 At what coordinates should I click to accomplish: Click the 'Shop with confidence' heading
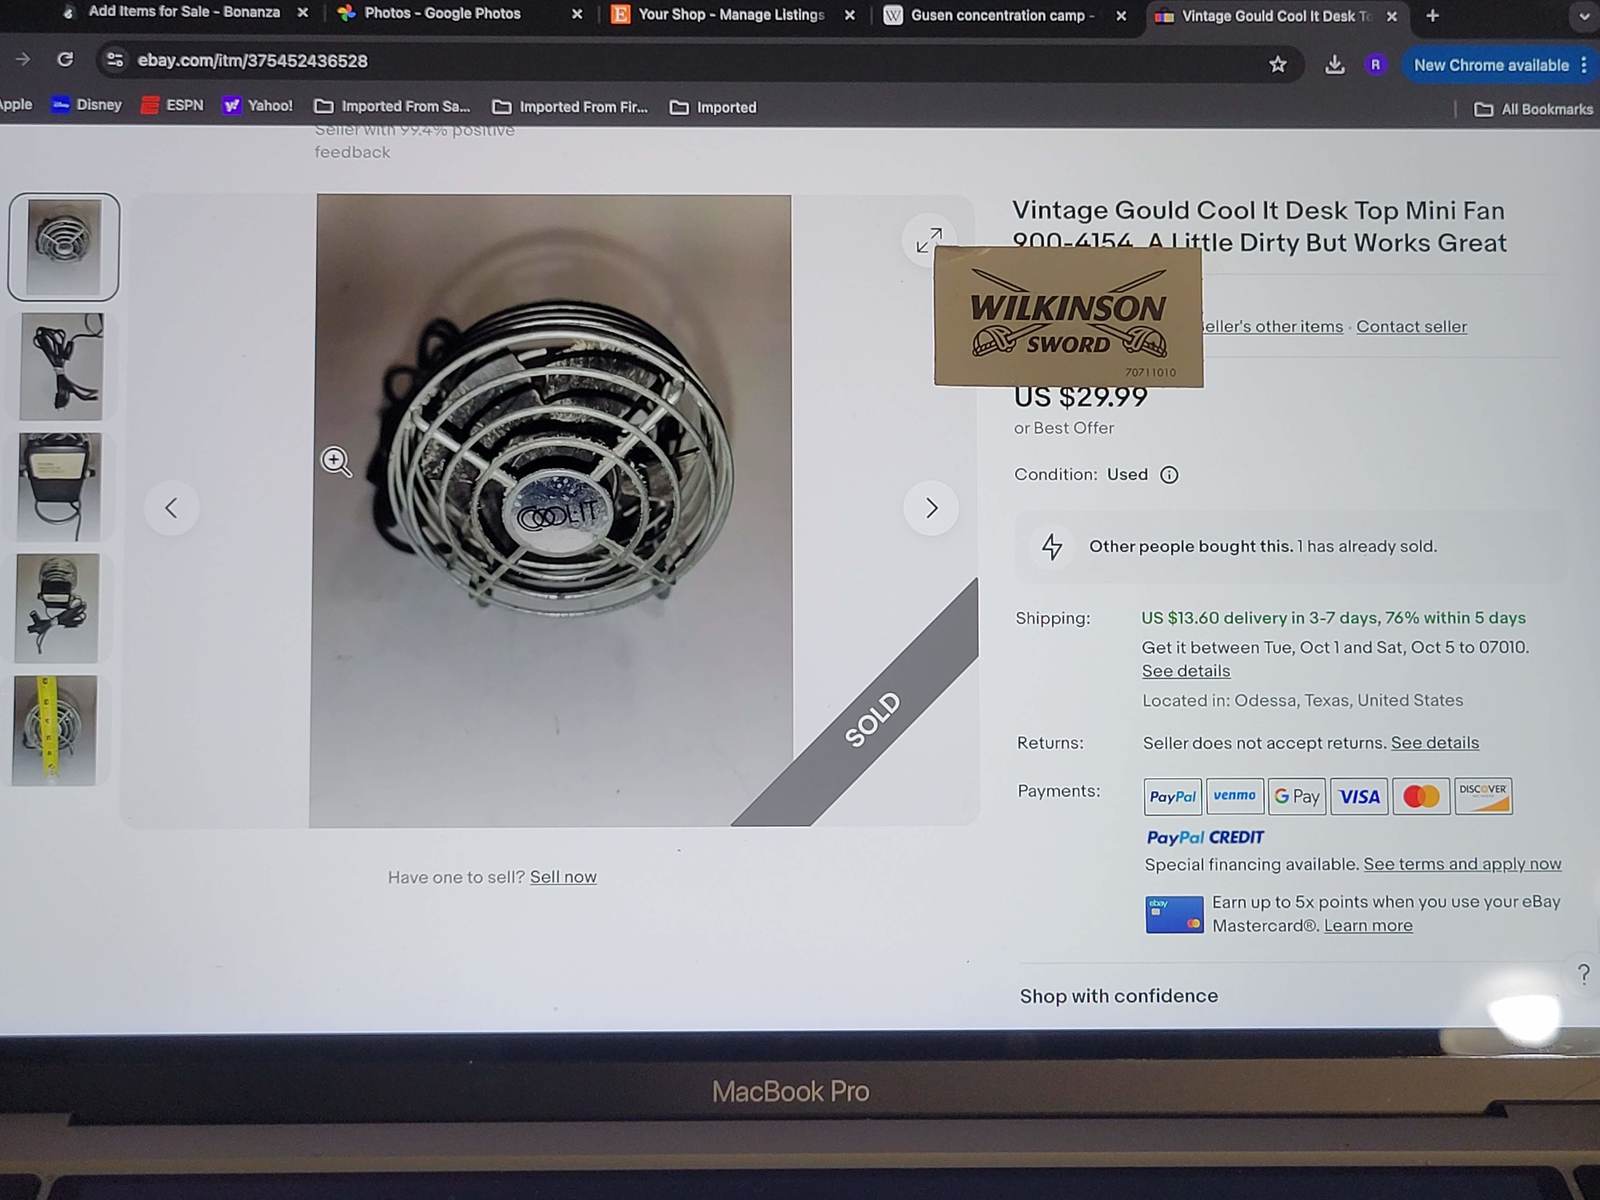[1119, 996]
